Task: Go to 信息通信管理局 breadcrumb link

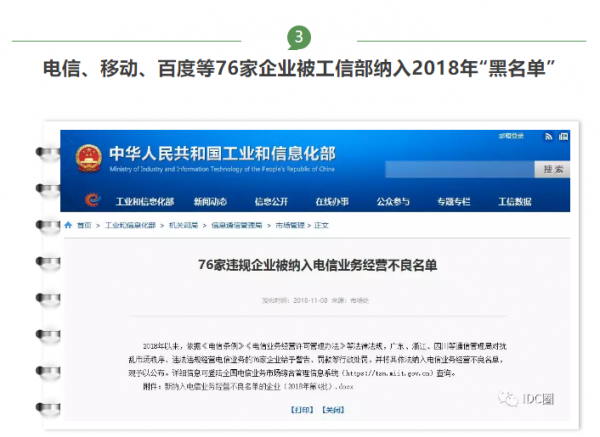Action: tap(236, 225)
